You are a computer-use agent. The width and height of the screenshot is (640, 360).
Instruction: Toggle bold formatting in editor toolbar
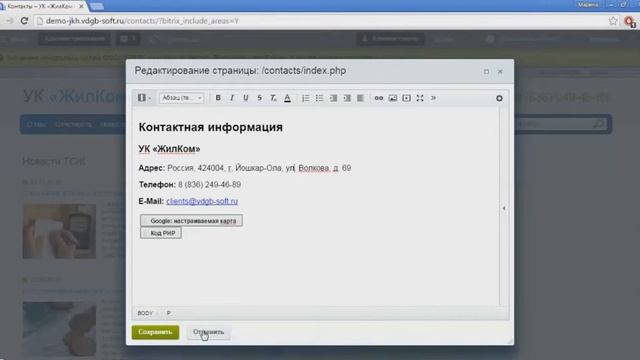[218, 98]
